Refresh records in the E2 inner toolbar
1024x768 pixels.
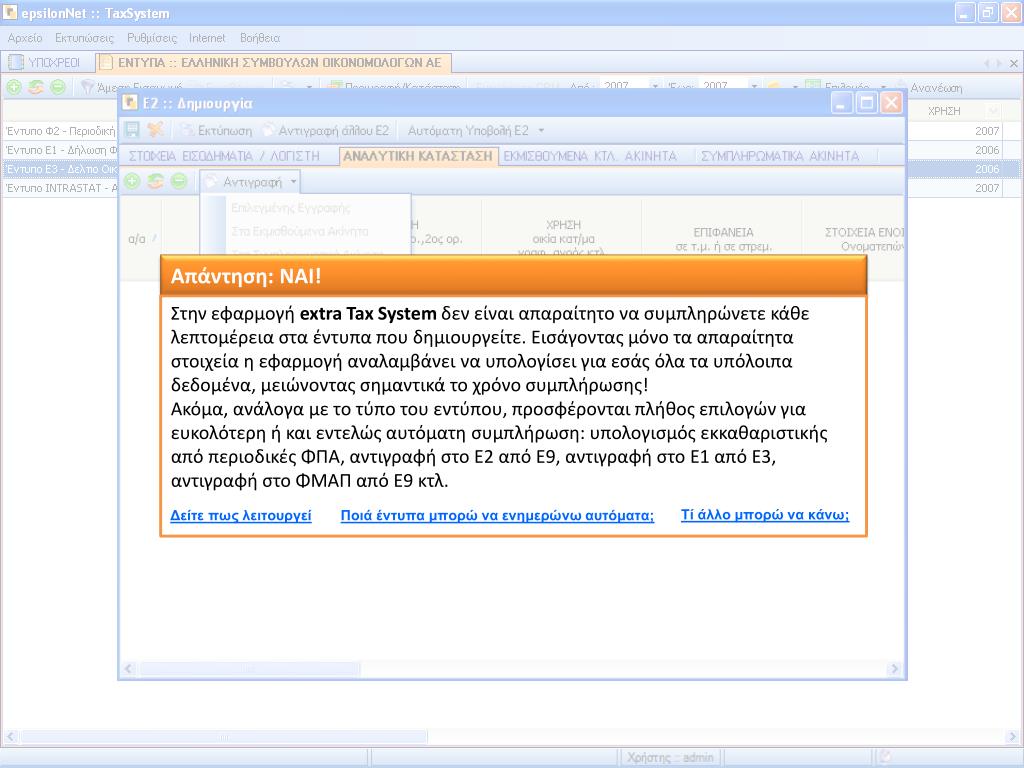[155, 182]
